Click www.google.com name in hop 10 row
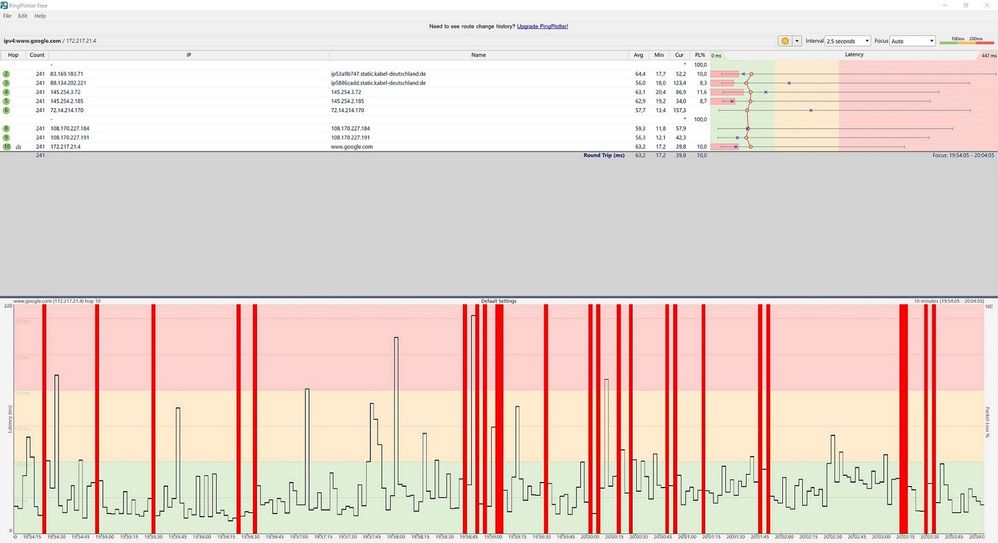998x543 pixels. point(351,146)
